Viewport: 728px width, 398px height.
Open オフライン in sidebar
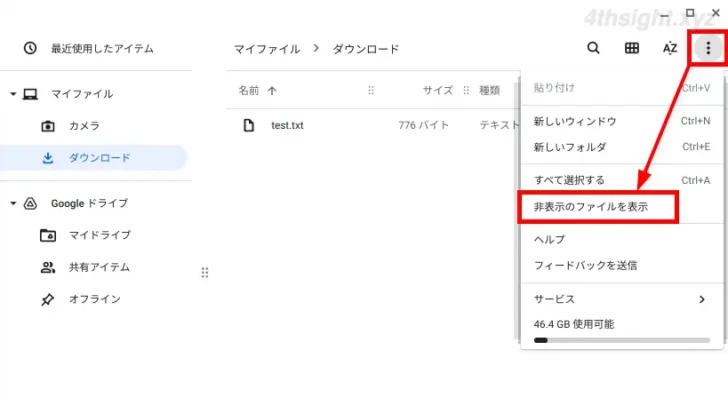click(96, 300)
